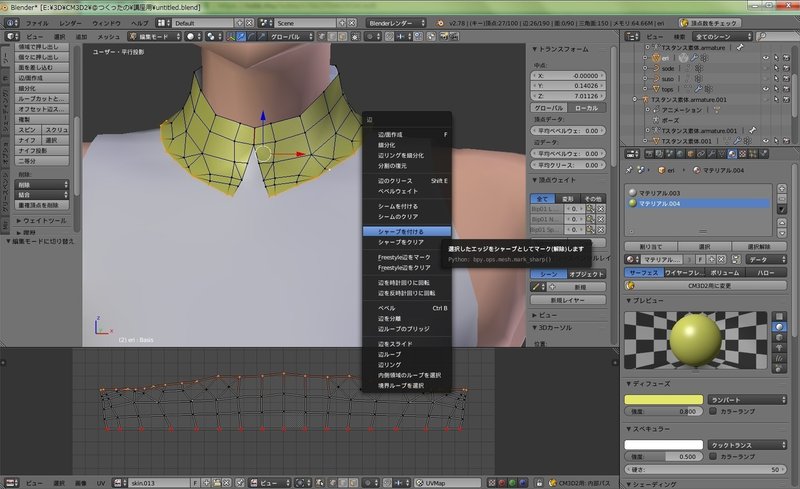Open the Blenderレンダー engine dropdown
Screen dimensions: 800x489
[x=396, y=23]
